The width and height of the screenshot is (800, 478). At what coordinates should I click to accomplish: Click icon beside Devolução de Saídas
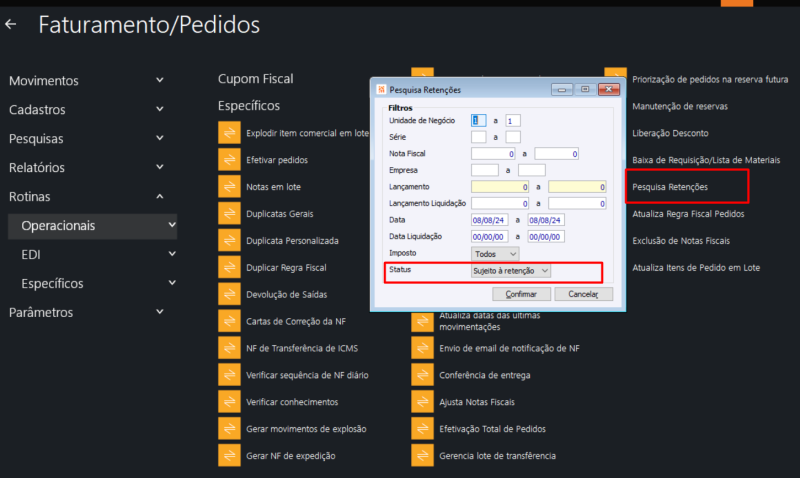click(229, 294)
